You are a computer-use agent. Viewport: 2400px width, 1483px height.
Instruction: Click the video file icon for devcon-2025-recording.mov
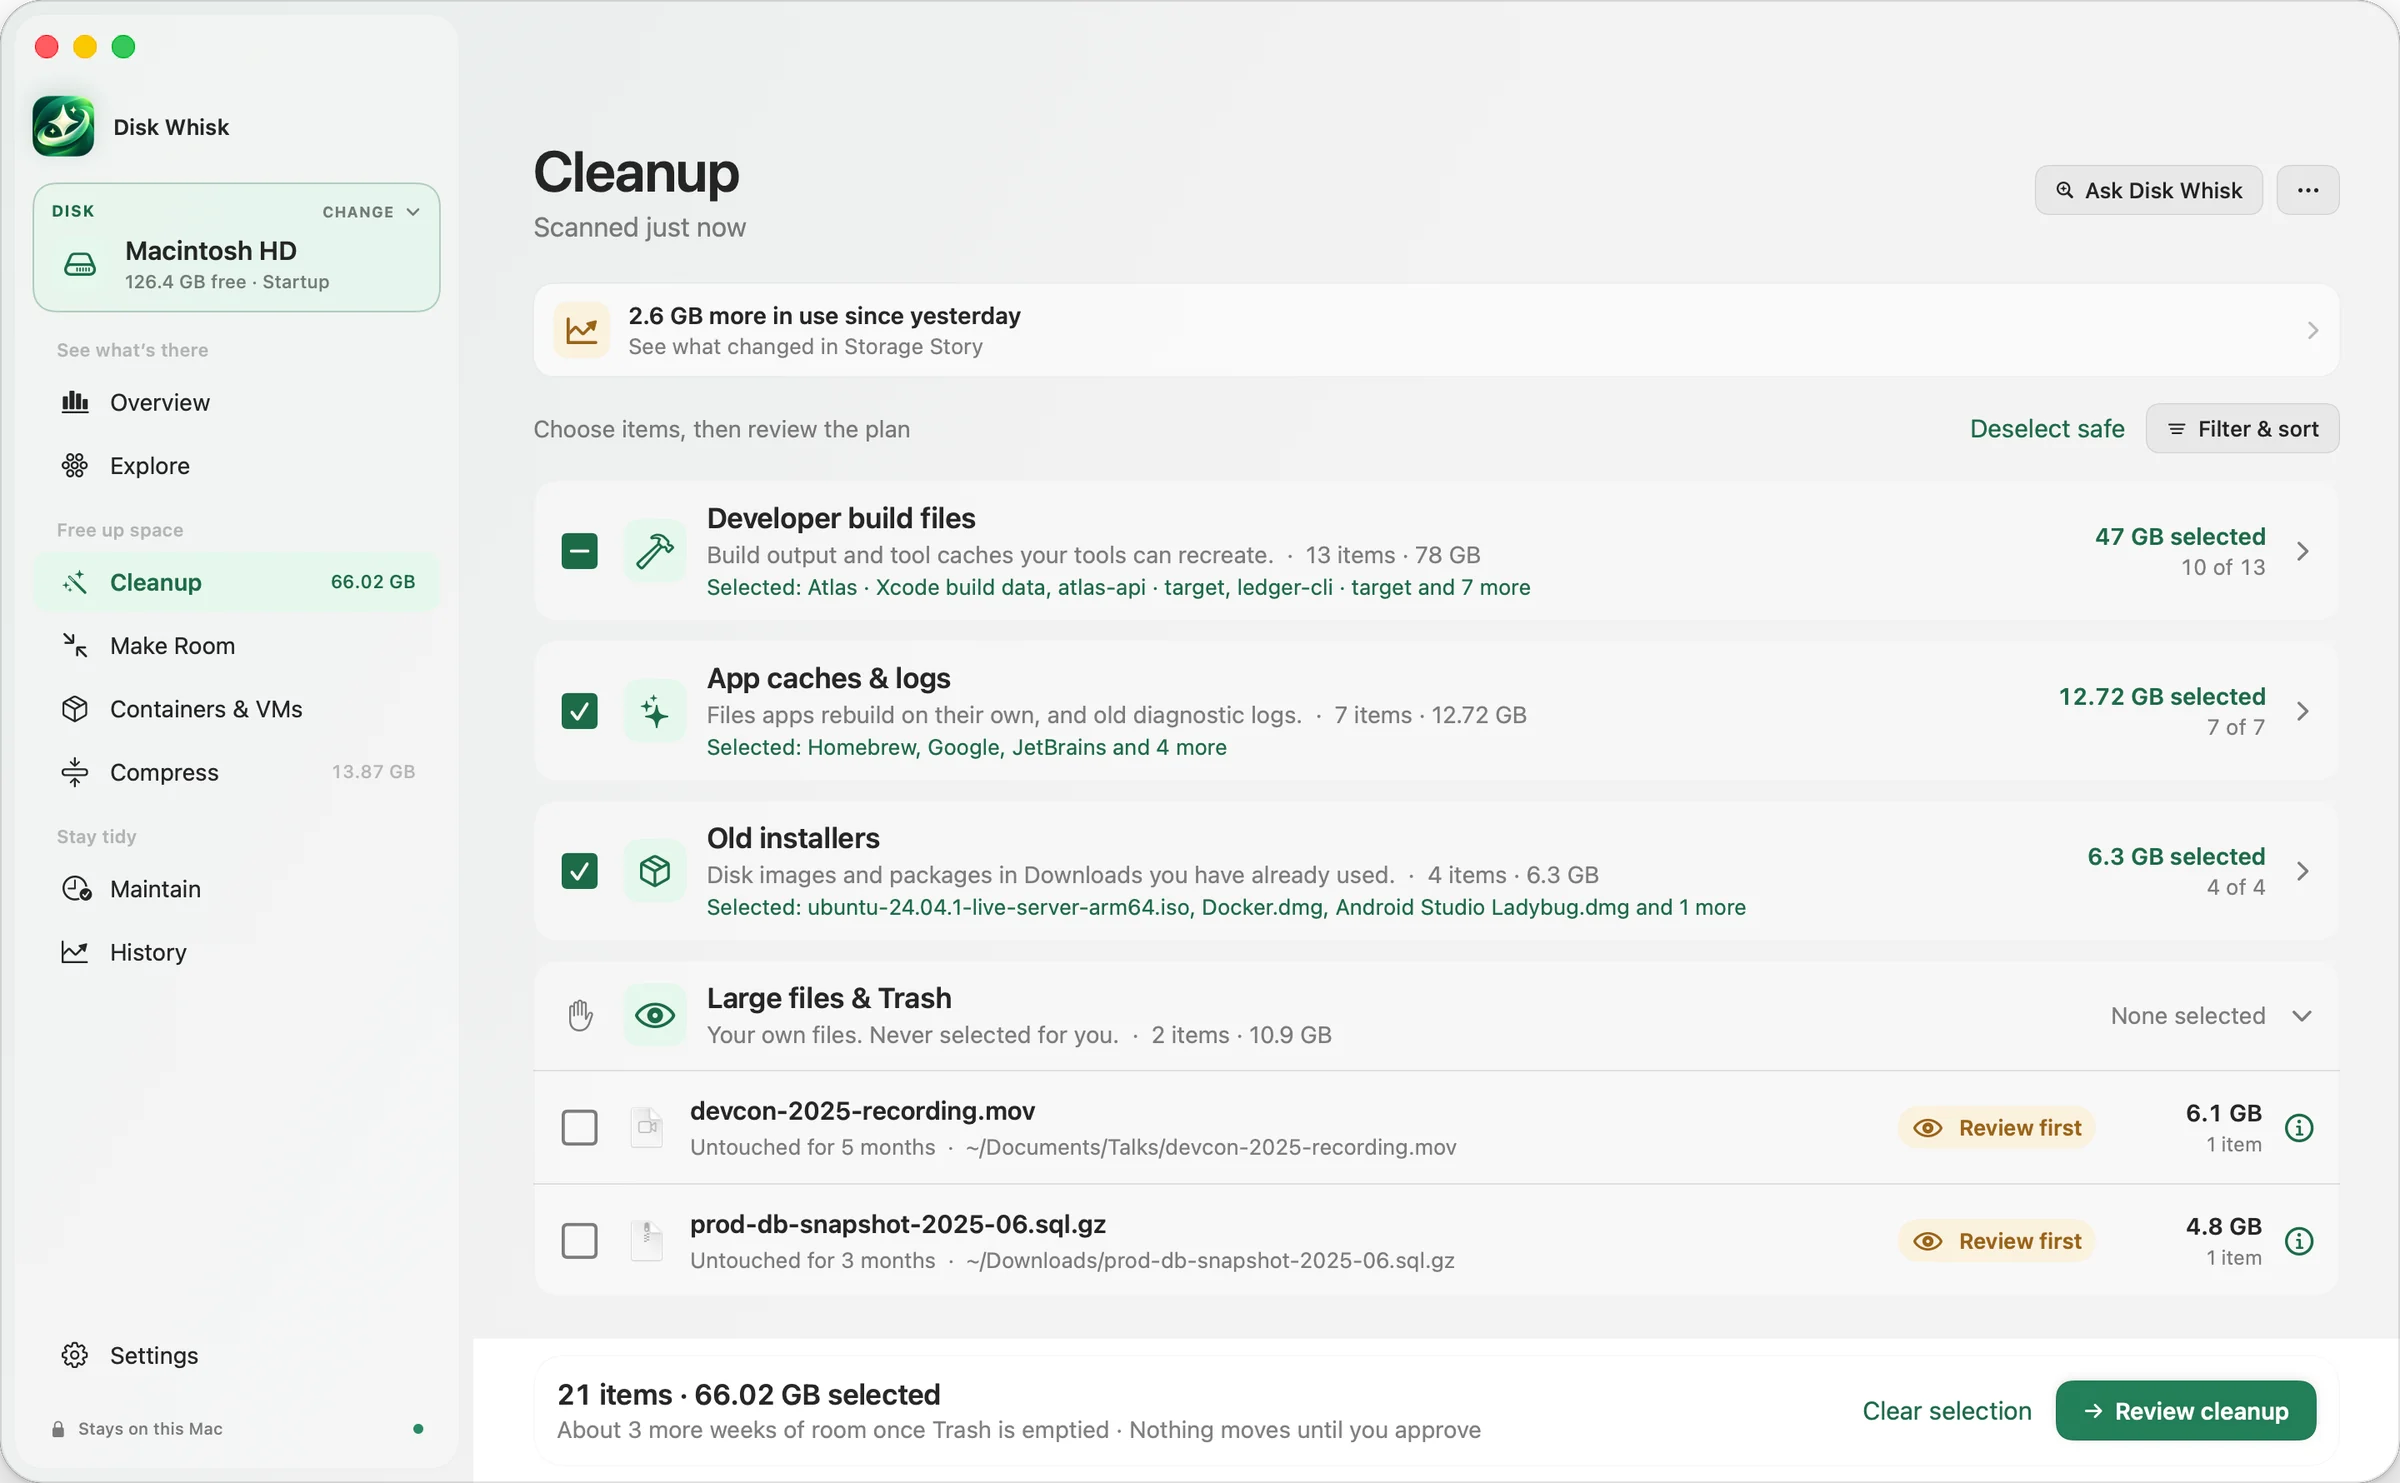[x=647, y=1127]
